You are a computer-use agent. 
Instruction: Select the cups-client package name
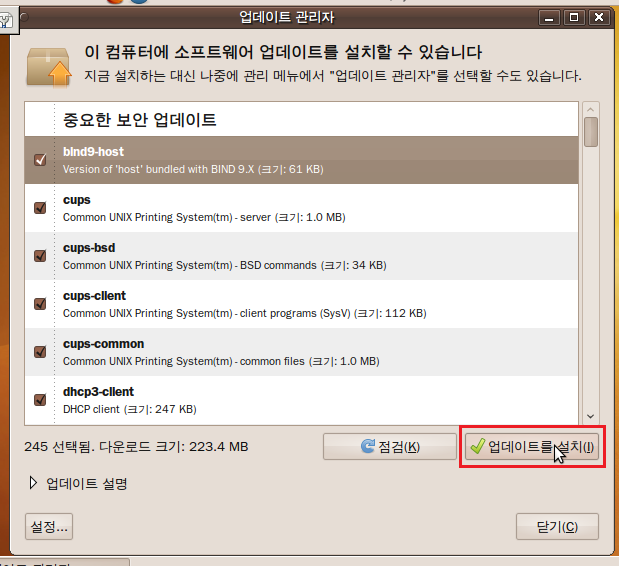pyautogui.click(x=94, y=296)
